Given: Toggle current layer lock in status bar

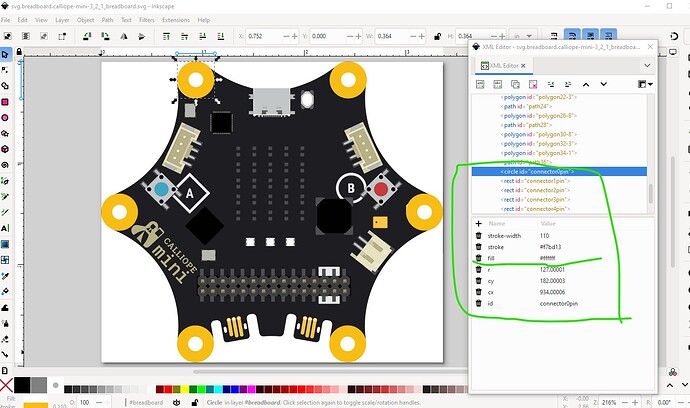Looking at the screenshot, I should point(195,402).
